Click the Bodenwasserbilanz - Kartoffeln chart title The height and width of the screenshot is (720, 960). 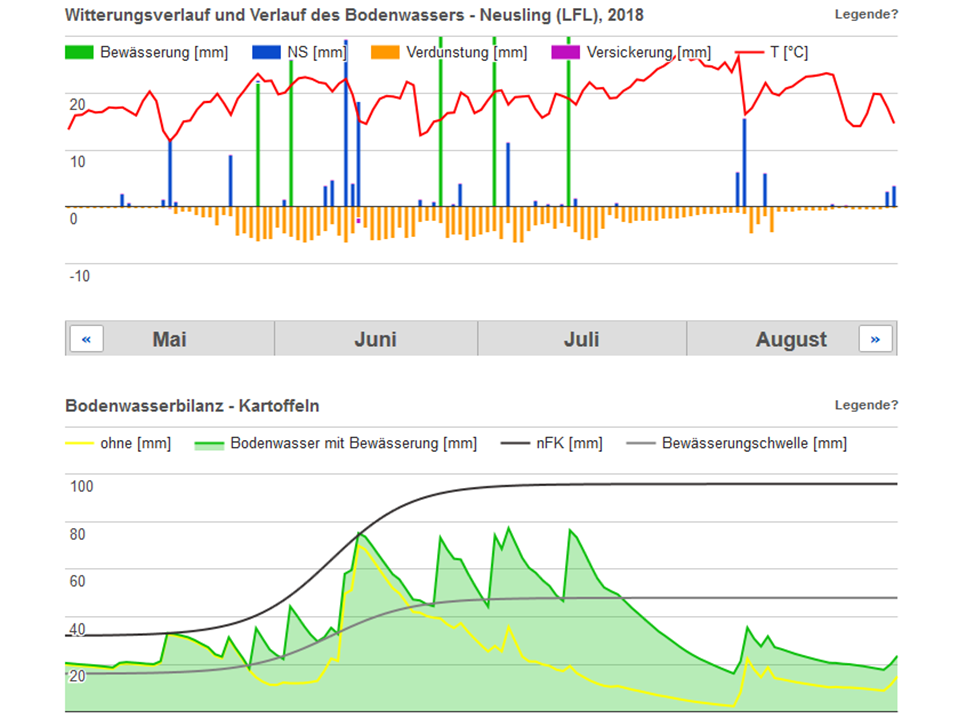pyautogui.click(x=192, y=406)
